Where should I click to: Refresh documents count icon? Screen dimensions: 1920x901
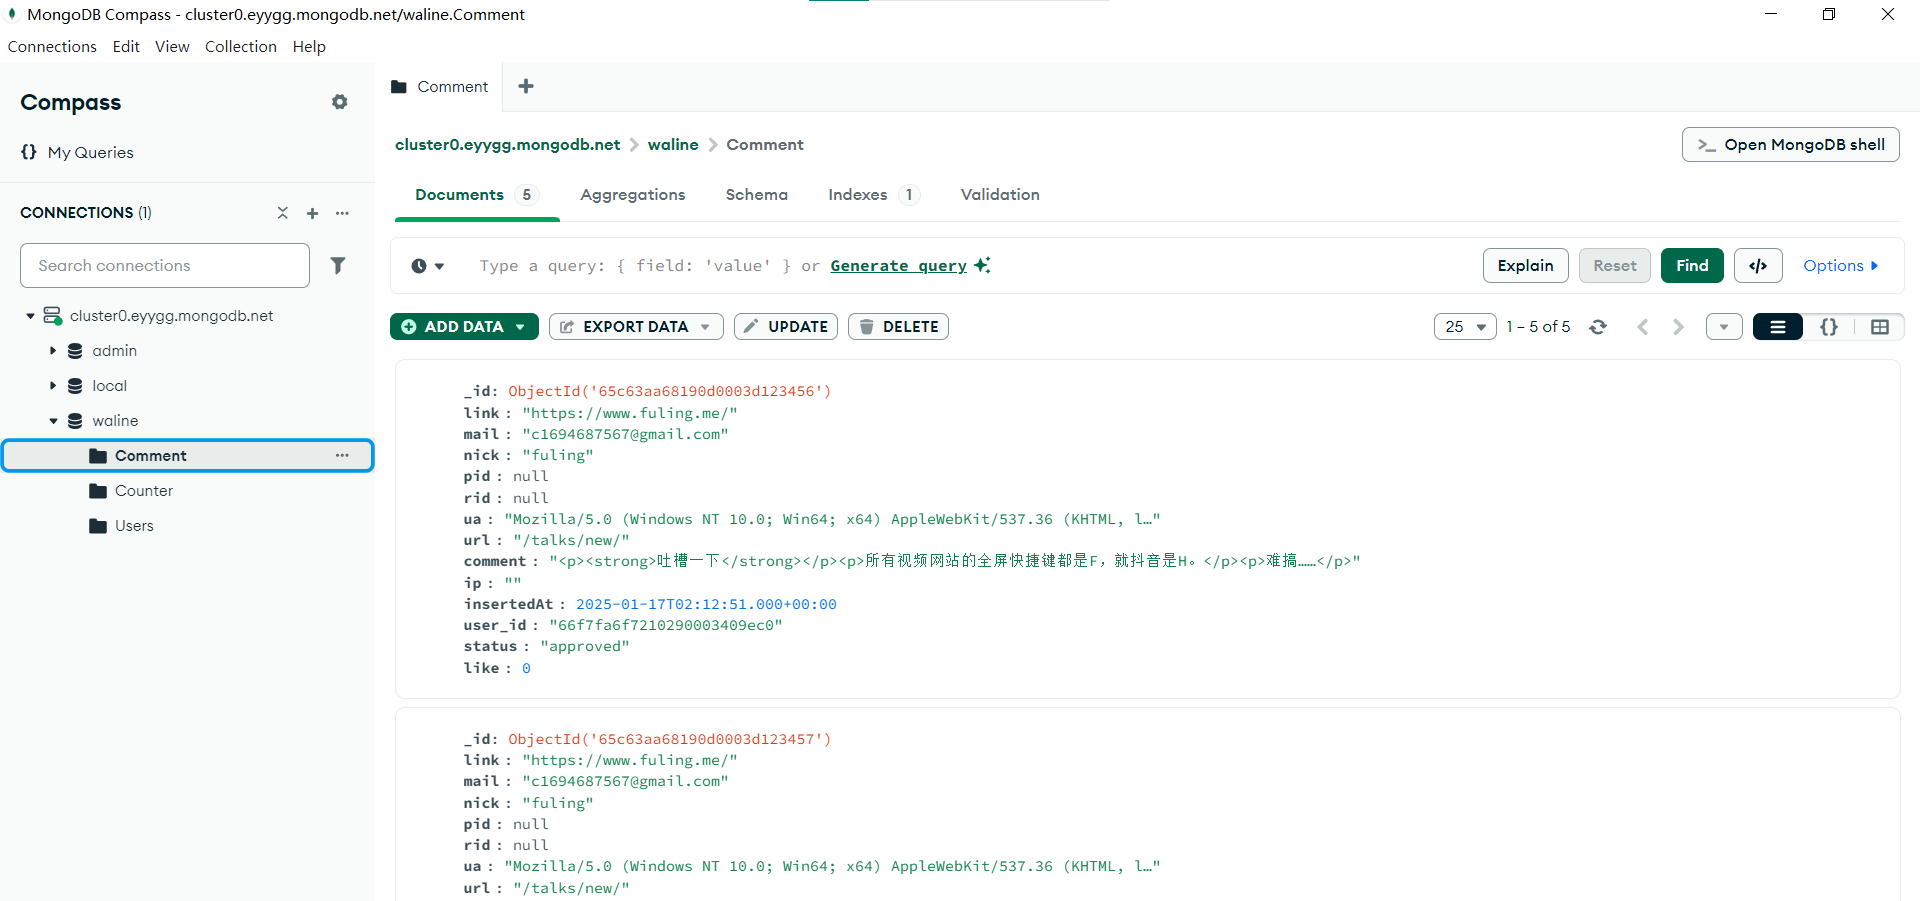click(x=1598, y=327)
